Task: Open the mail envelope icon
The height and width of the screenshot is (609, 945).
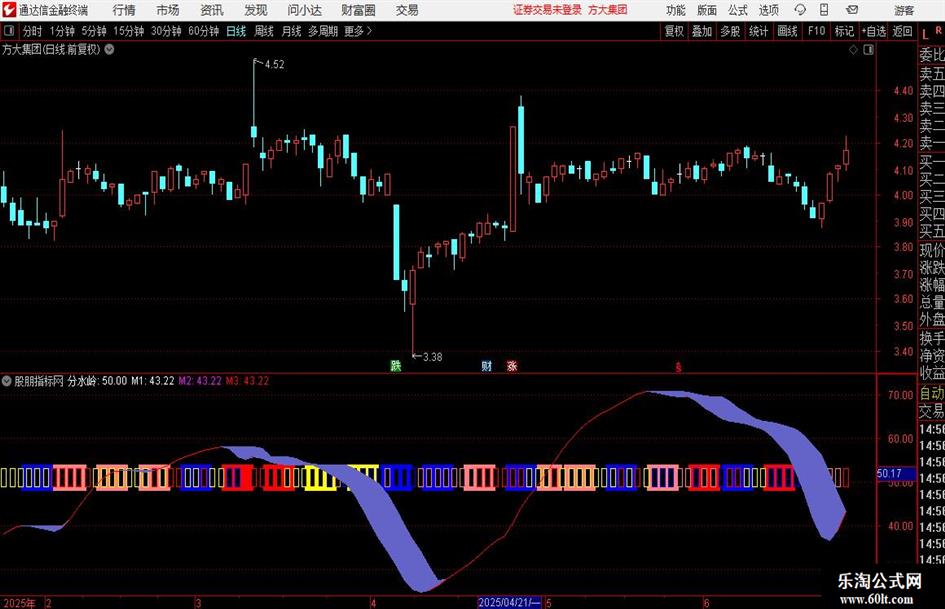Action: tap(852, 10)
